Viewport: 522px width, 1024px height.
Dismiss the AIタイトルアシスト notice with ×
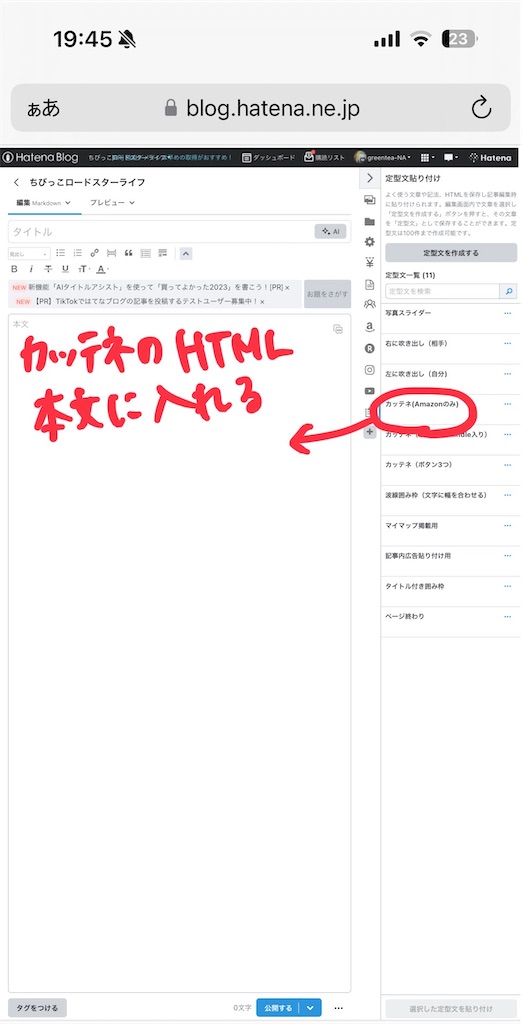tap(287, 287)
